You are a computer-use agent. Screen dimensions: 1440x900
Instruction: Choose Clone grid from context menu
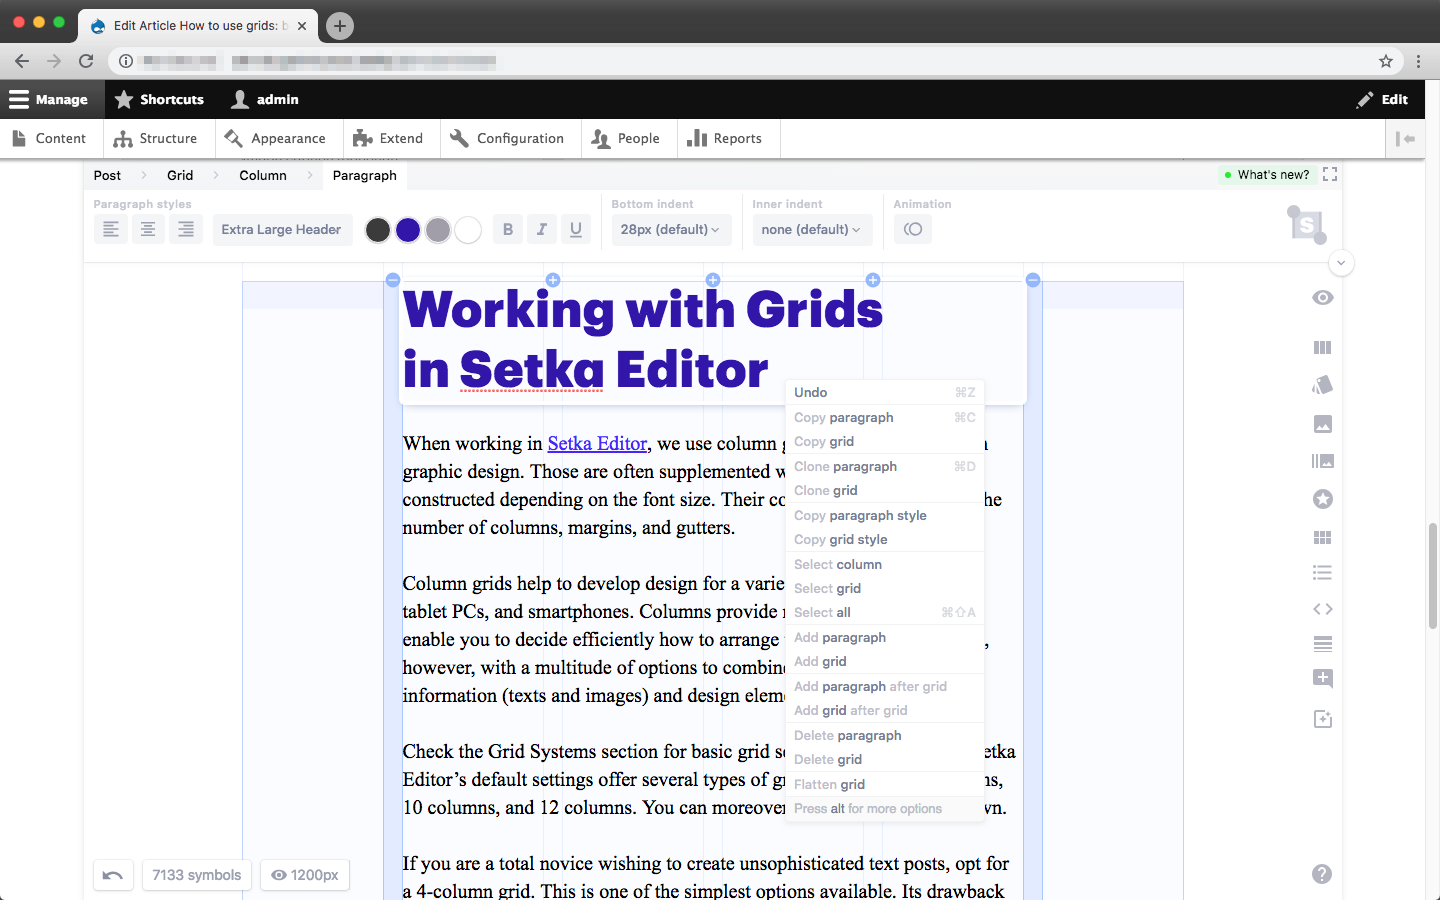(885, 490)
